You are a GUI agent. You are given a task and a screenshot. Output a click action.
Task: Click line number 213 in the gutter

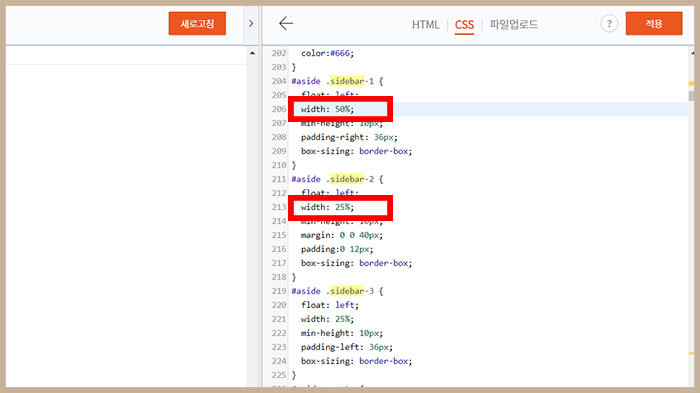click(279, 207)
